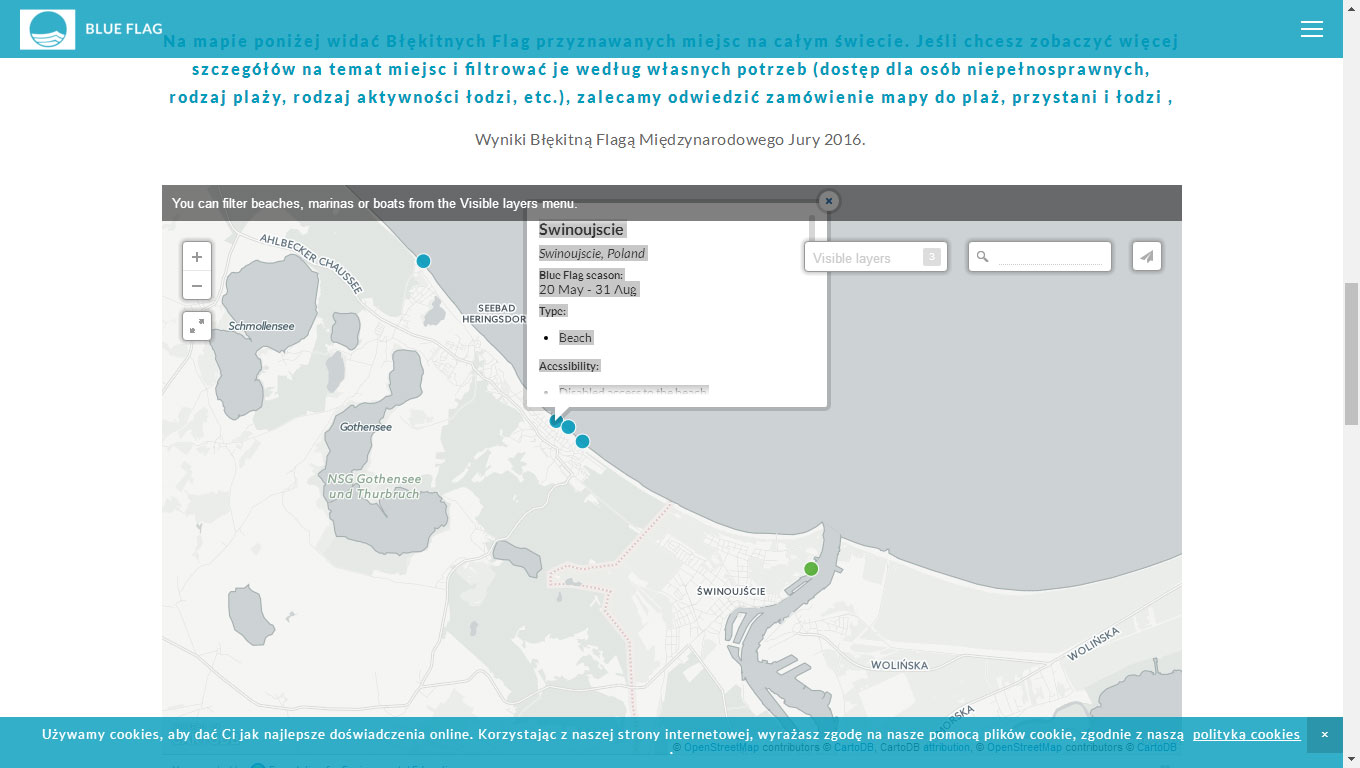Zoom out on the map
This screenshot has height=768, width=1360.
tap(197, 286)
